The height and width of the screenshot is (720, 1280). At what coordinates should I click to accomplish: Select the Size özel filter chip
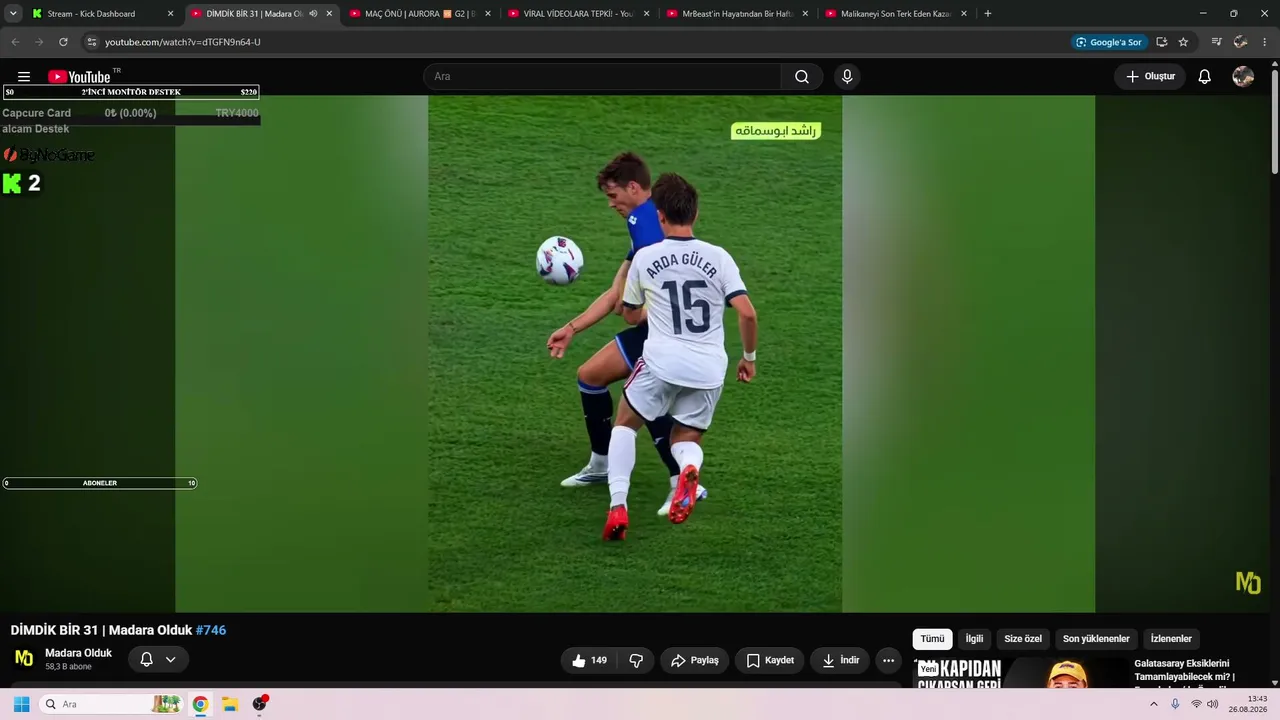1023,639
